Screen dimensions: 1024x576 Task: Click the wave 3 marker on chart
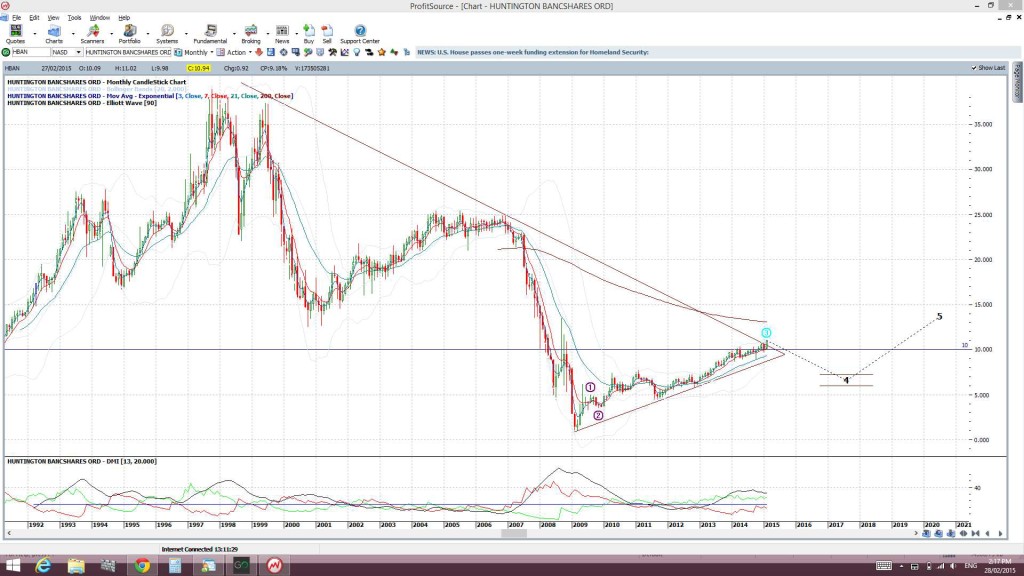click(766, 333)
